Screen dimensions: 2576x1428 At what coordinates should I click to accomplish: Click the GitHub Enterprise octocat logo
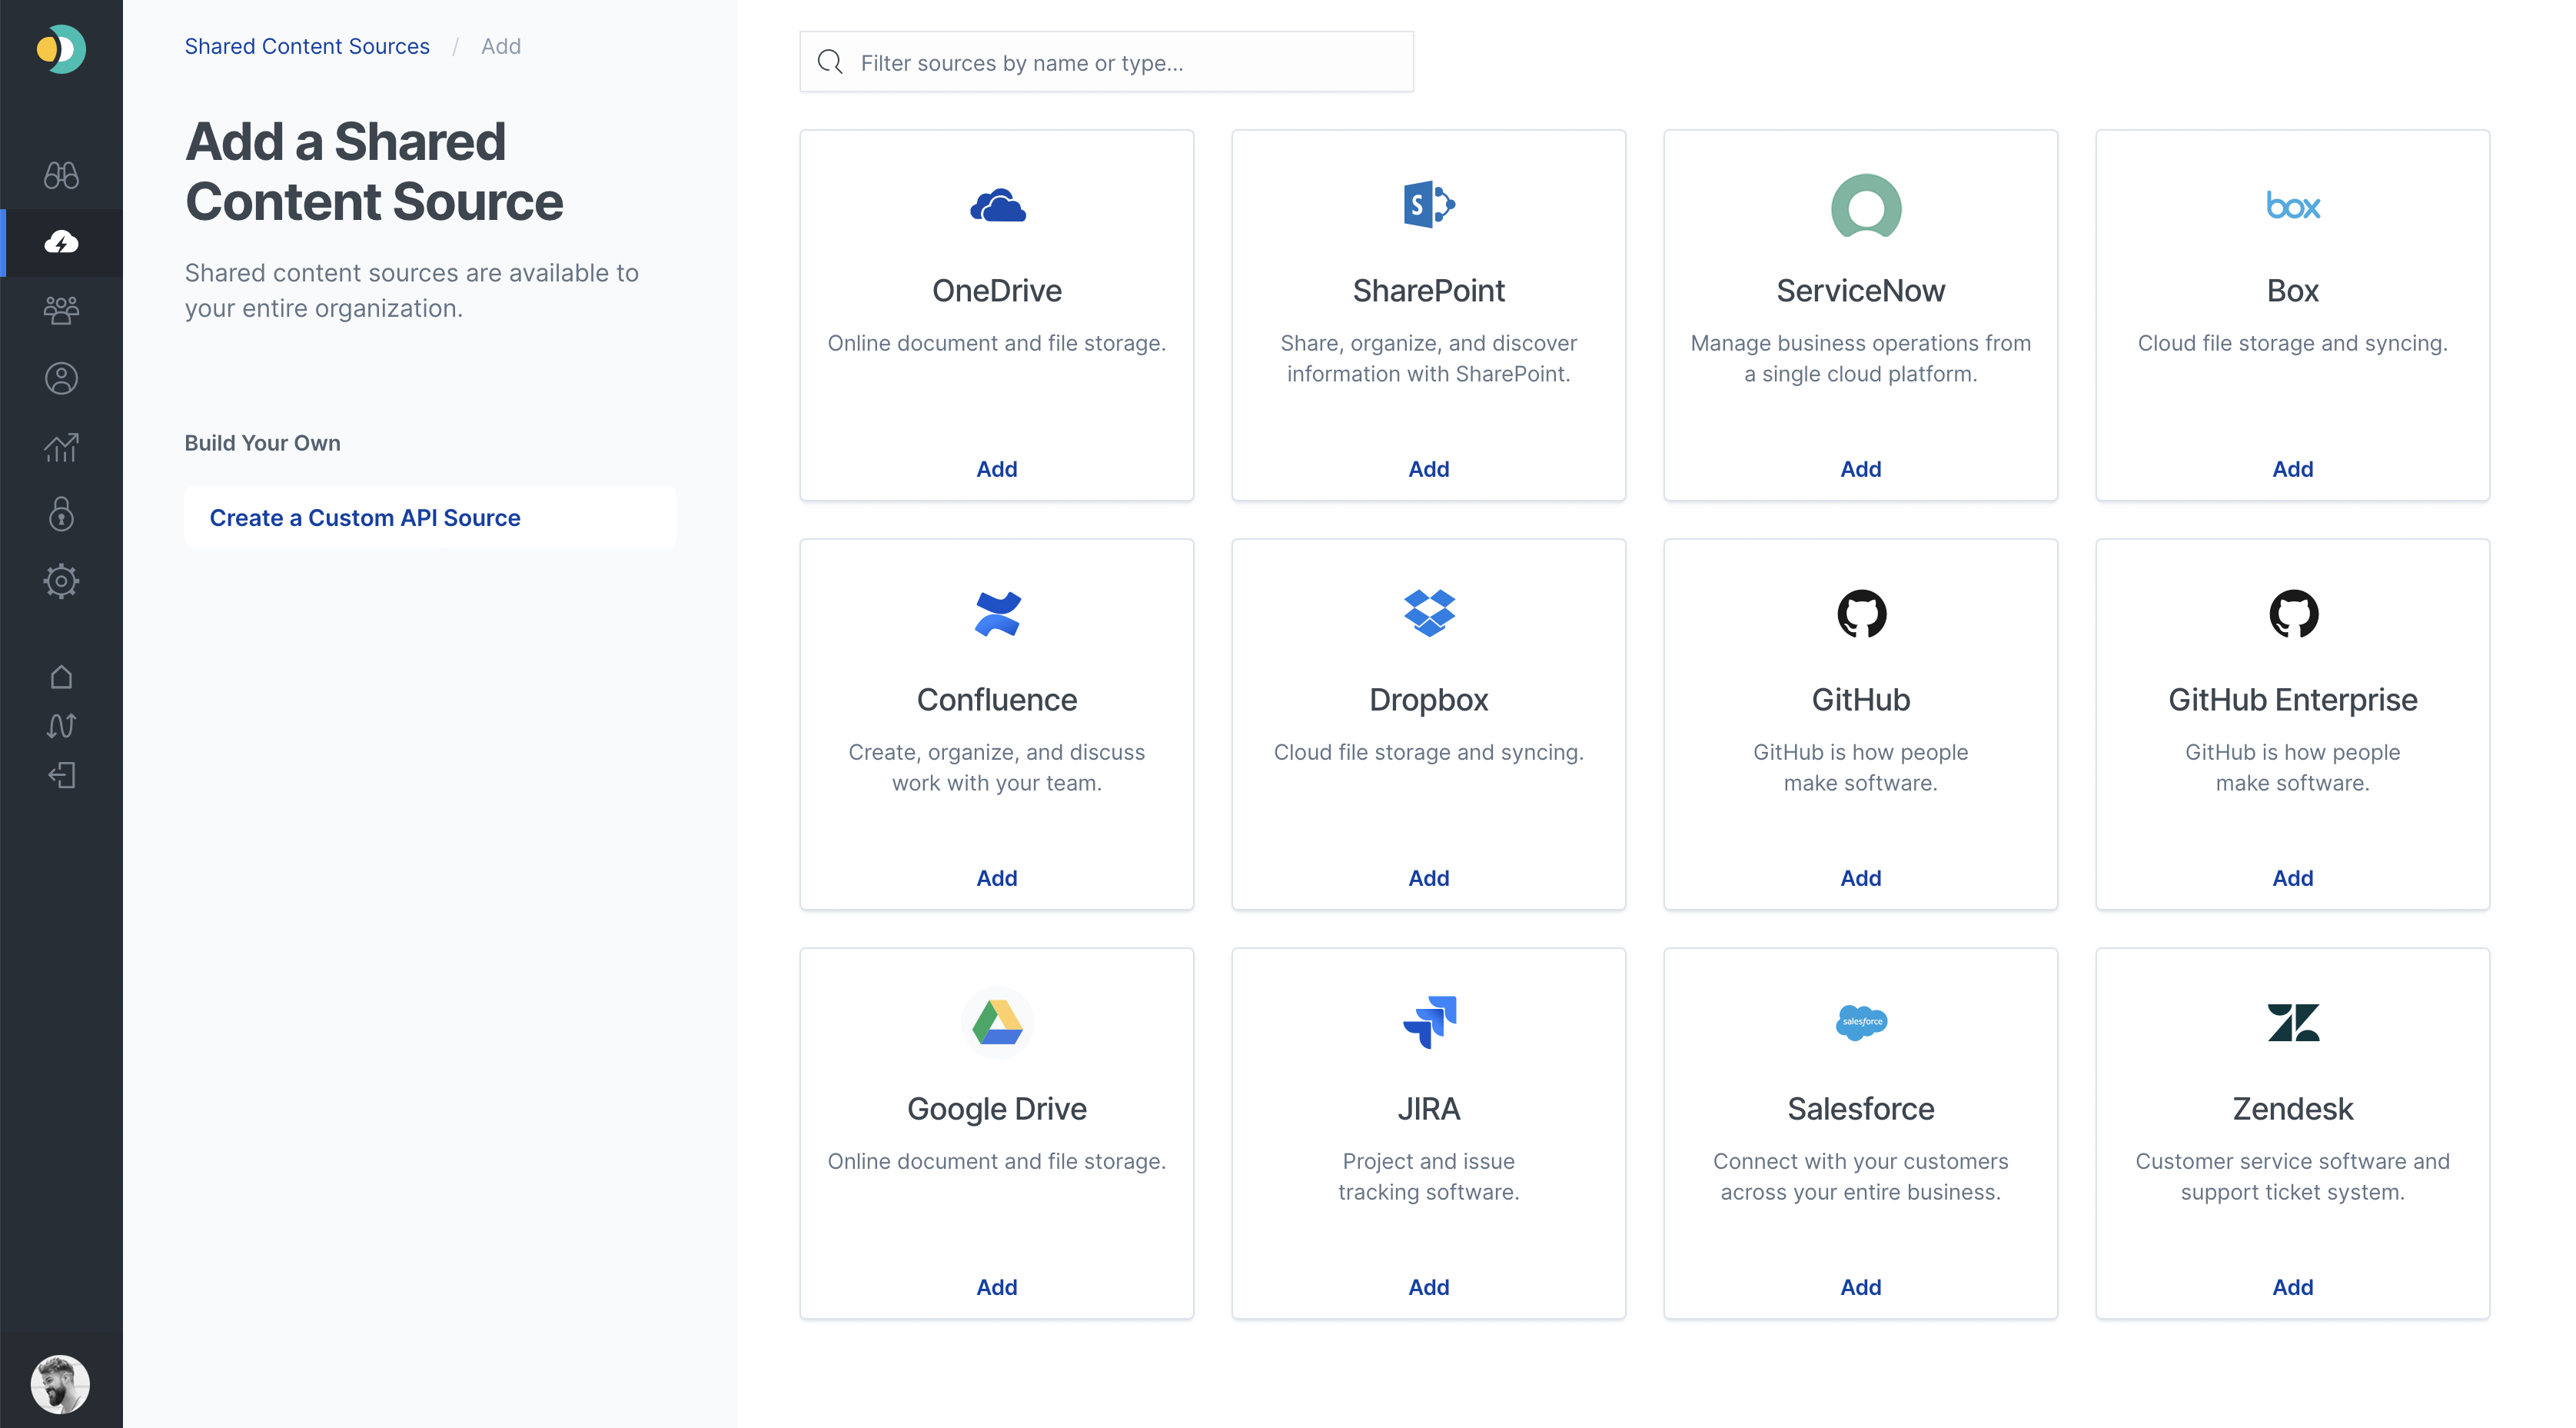(2292, 614)
